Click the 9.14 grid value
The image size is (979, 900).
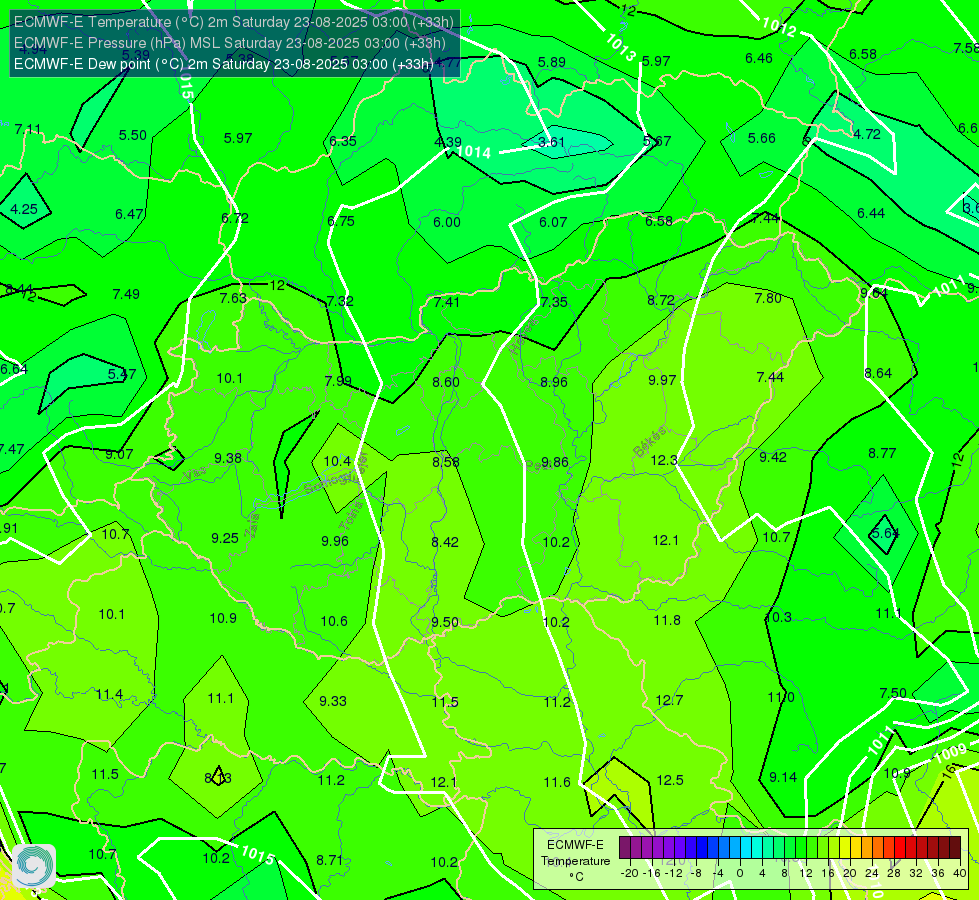[783, 777]
